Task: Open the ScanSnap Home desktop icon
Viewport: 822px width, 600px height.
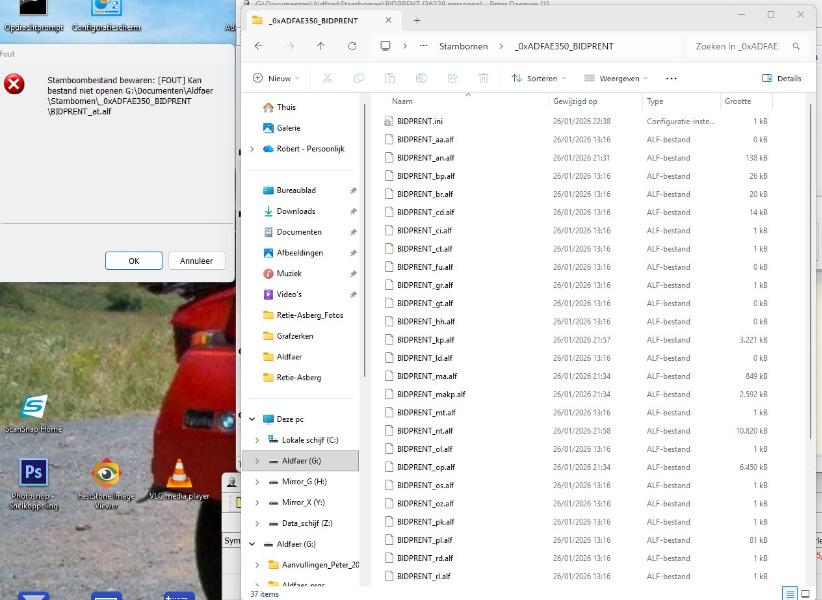Action: pyautogui.click(x=34, y=412)
